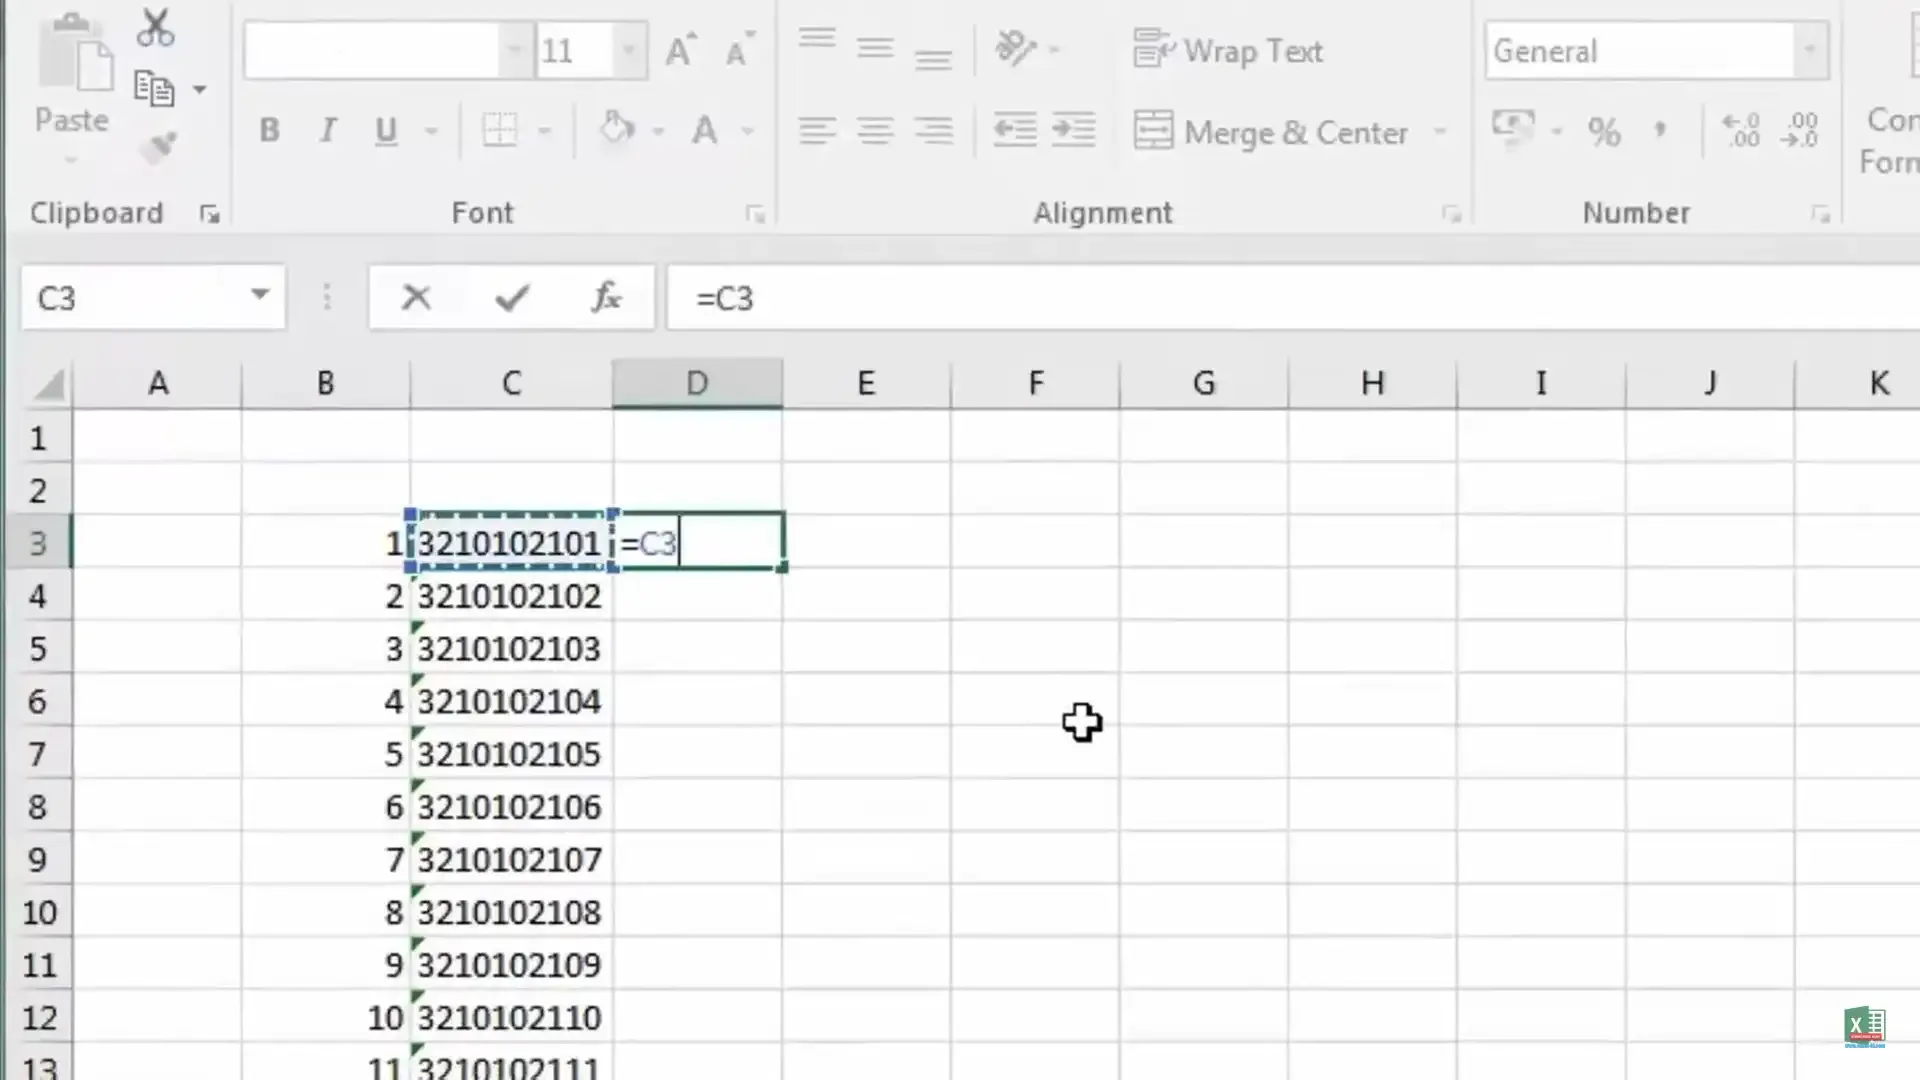
Task: Open the General number format dropdown
Action: [x=1809, y=50]
